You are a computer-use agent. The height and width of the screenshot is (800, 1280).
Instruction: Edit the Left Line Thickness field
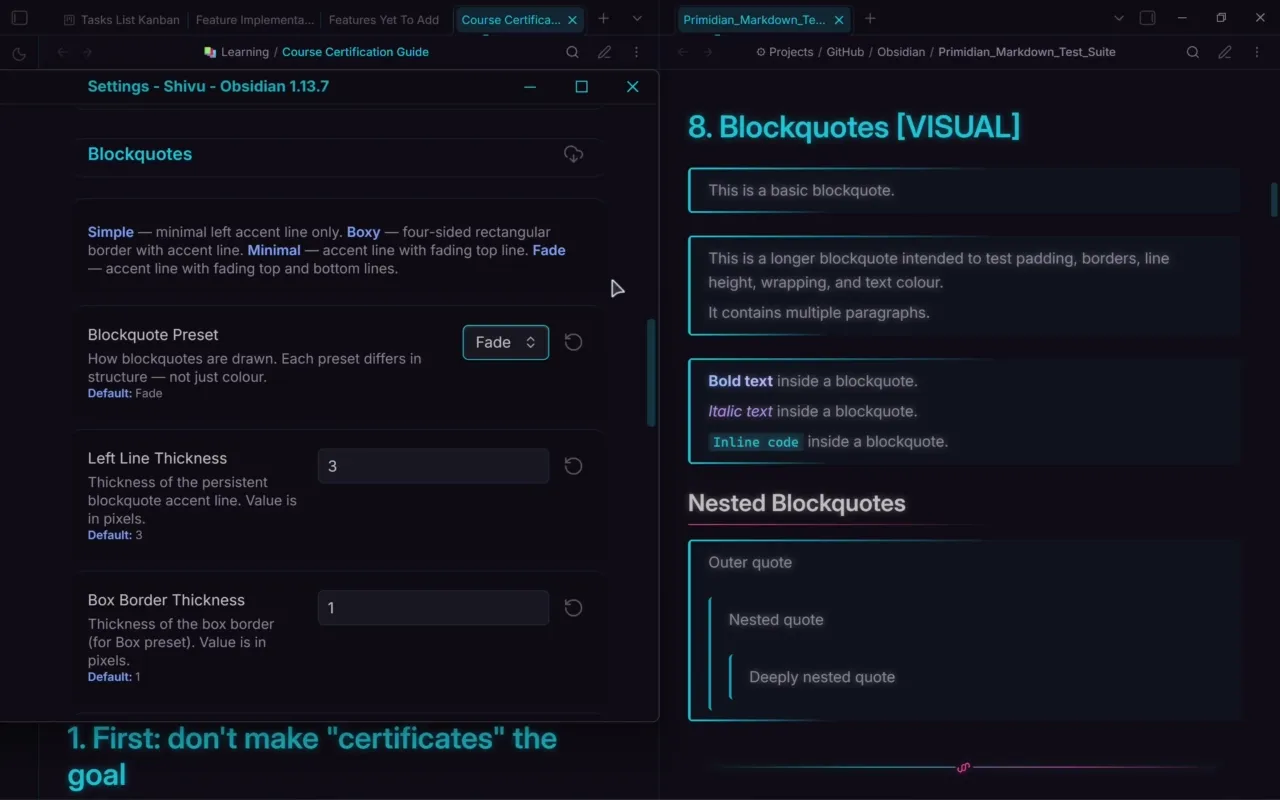pos(433,466)
